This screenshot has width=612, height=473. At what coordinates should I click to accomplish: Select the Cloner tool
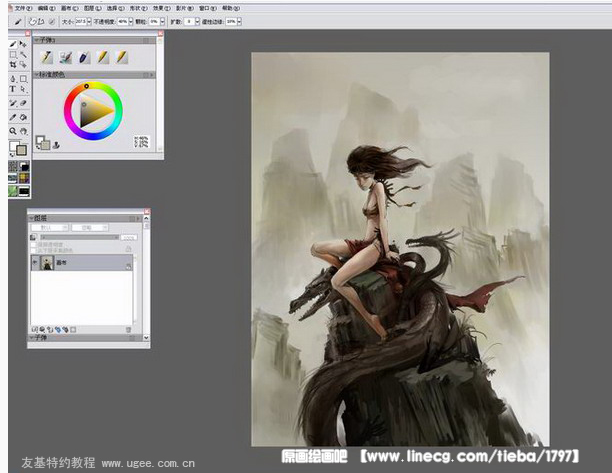pos(13,103)
